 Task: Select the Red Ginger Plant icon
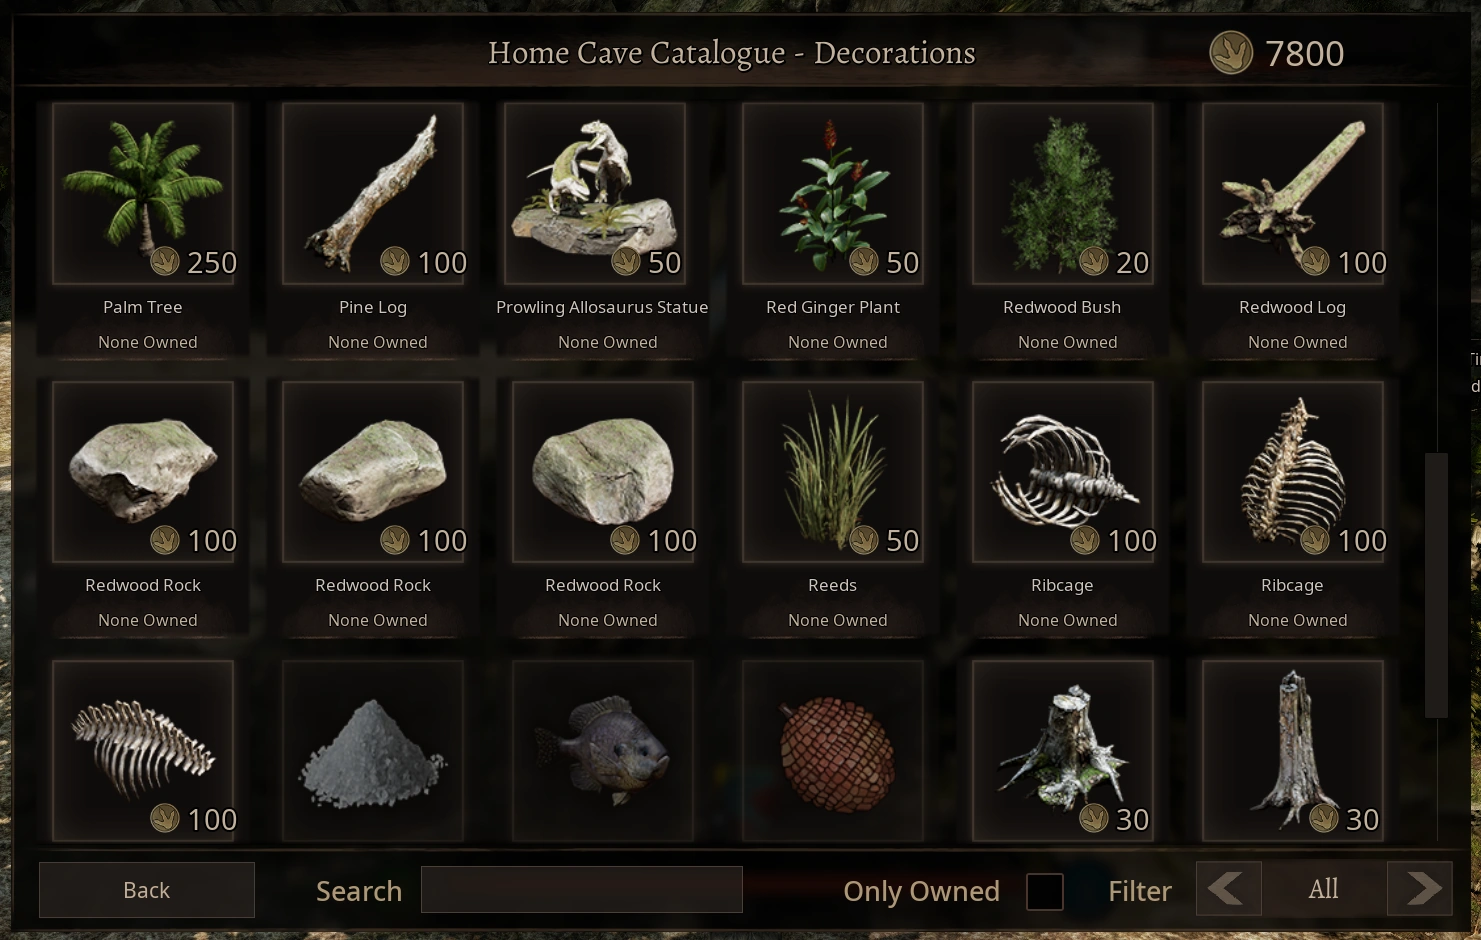(833, 194)
